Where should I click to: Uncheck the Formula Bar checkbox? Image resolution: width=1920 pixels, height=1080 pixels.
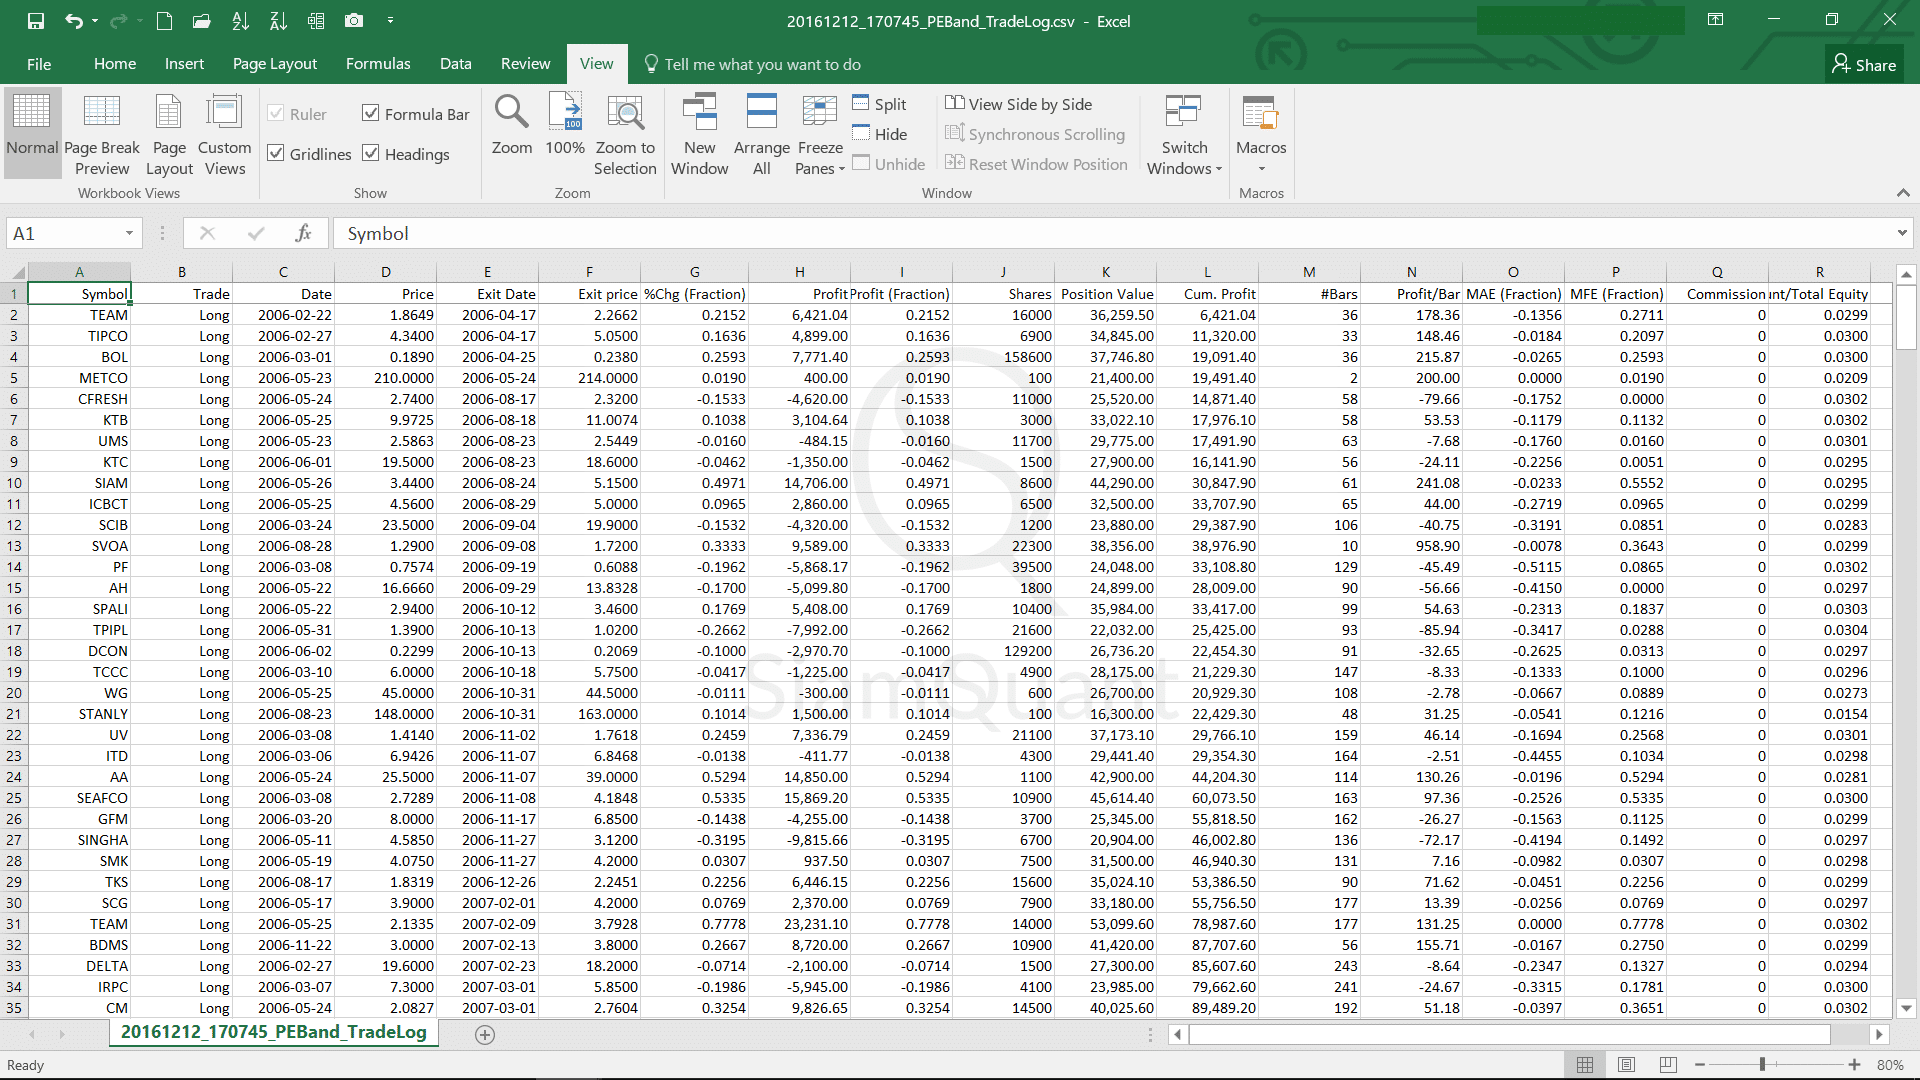pyautogui.click(x=371, y=114)
